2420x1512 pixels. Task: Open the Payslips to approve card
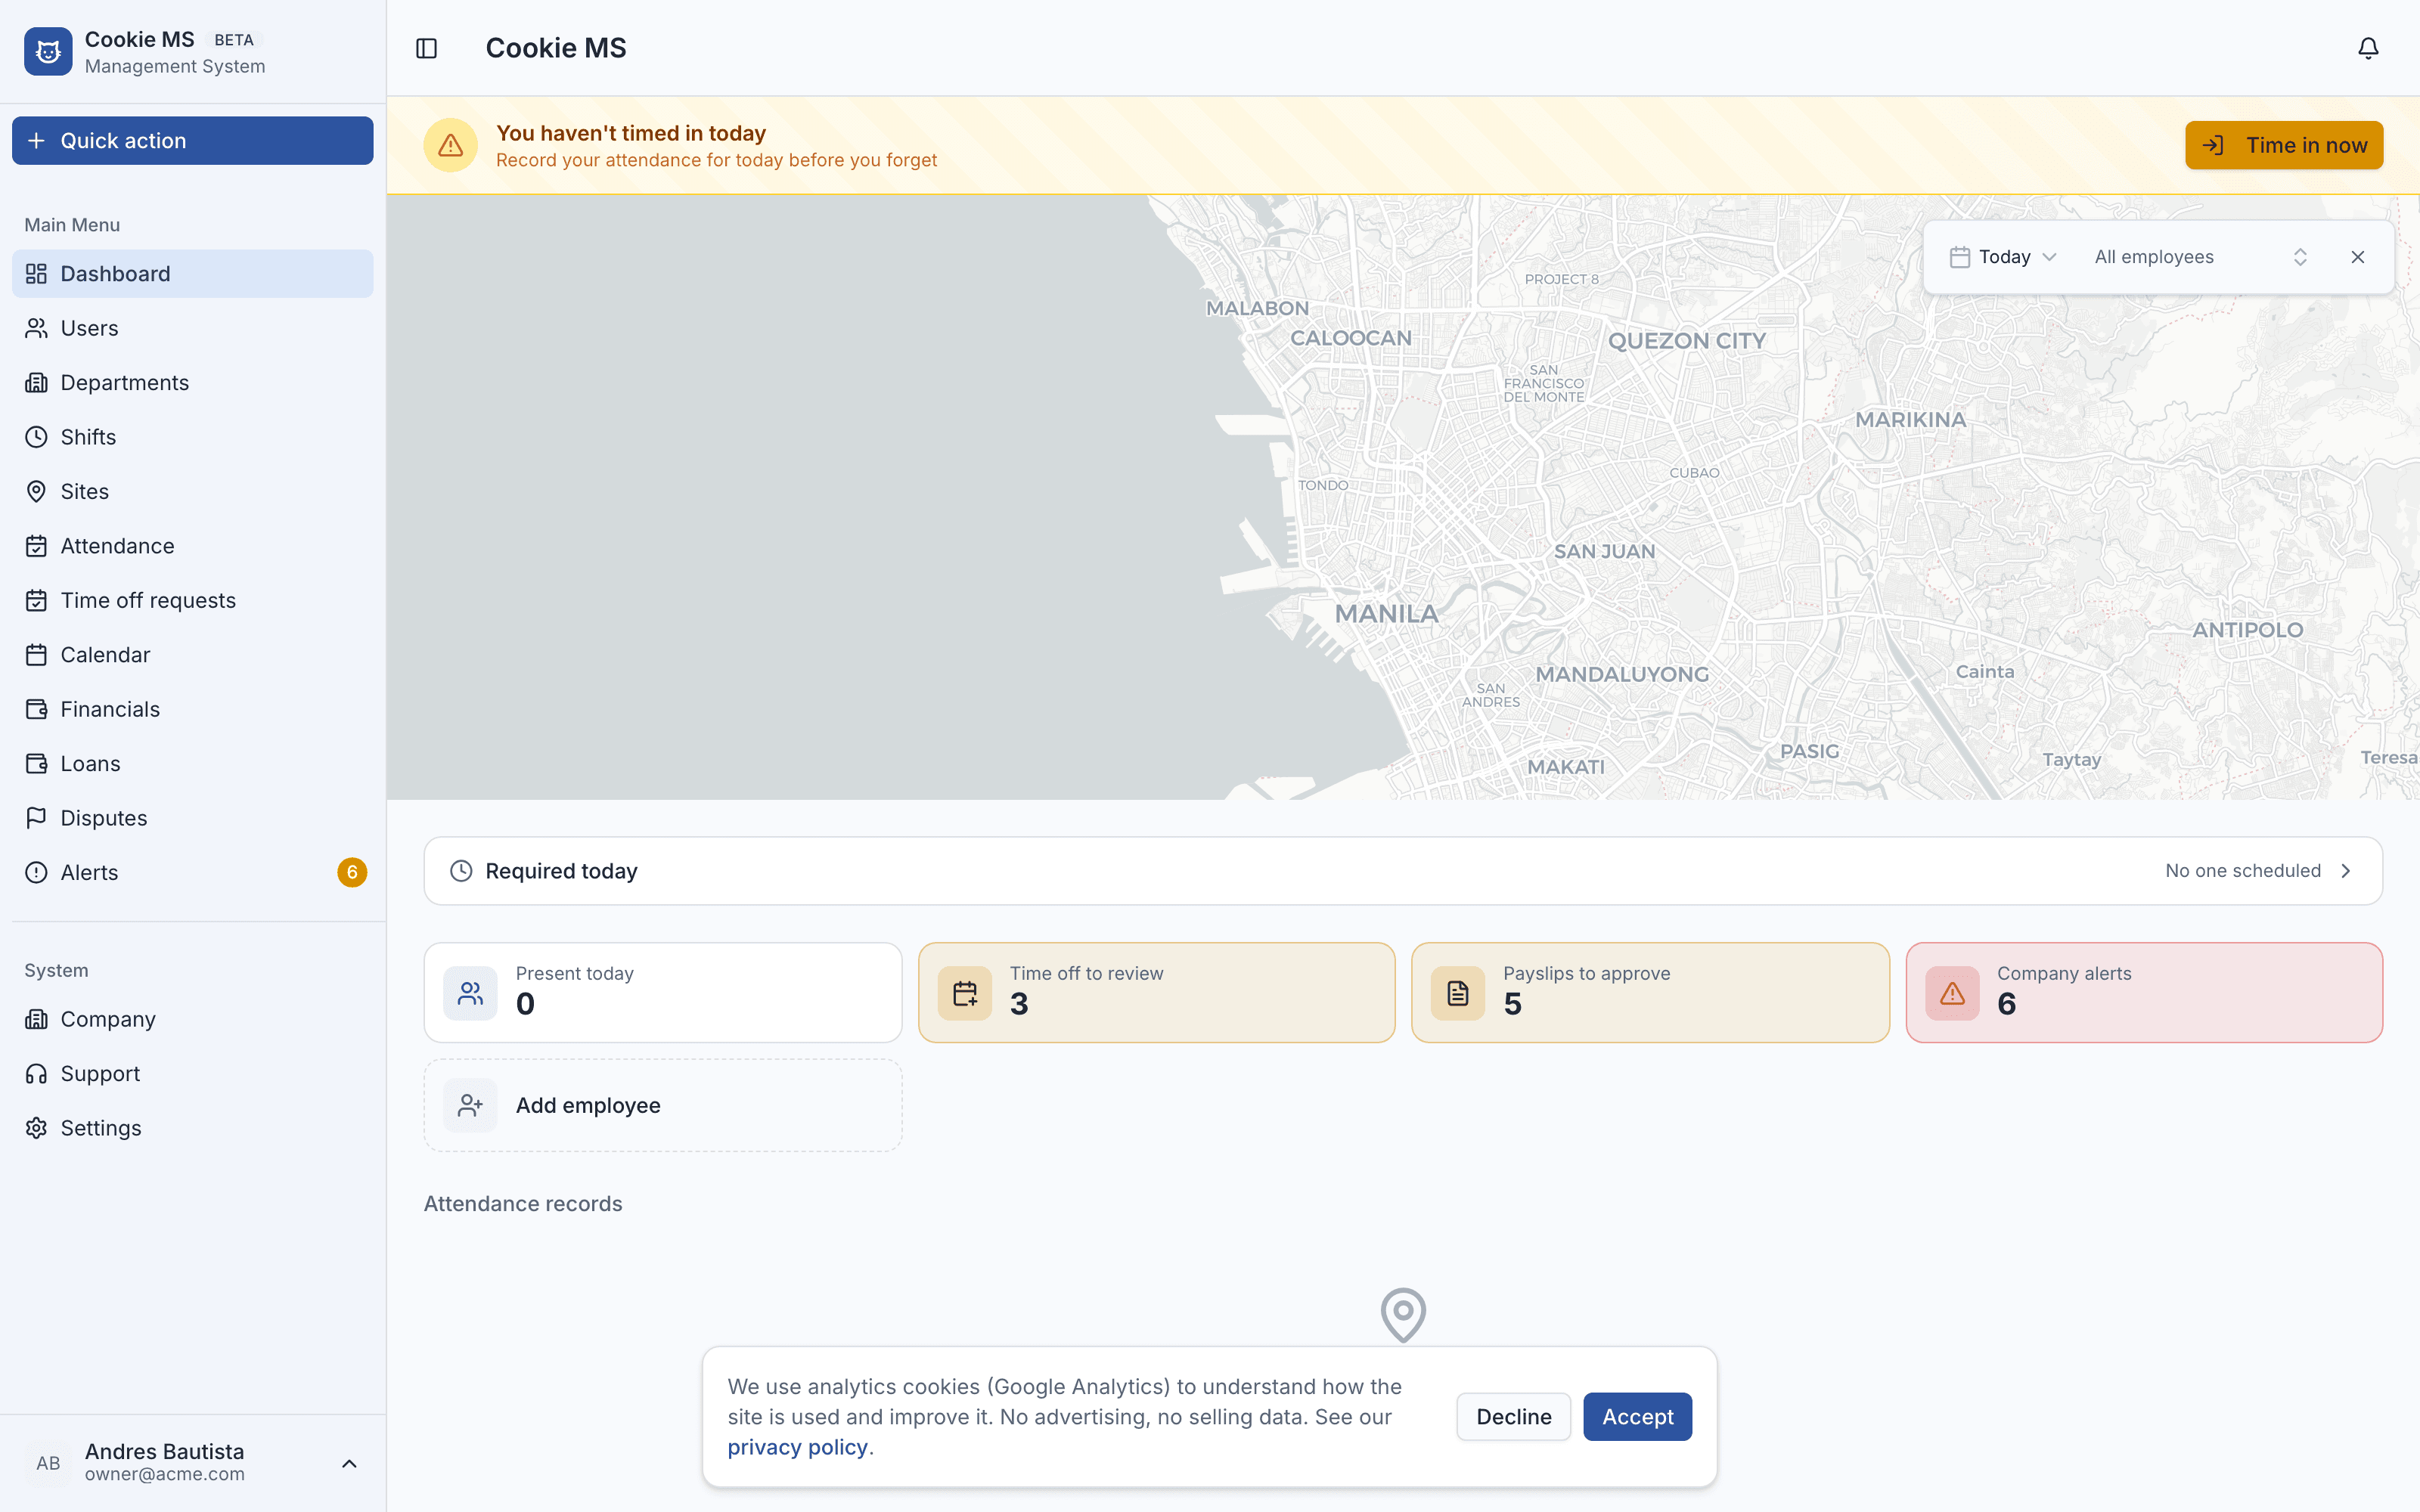click(x=1650, y=993)
